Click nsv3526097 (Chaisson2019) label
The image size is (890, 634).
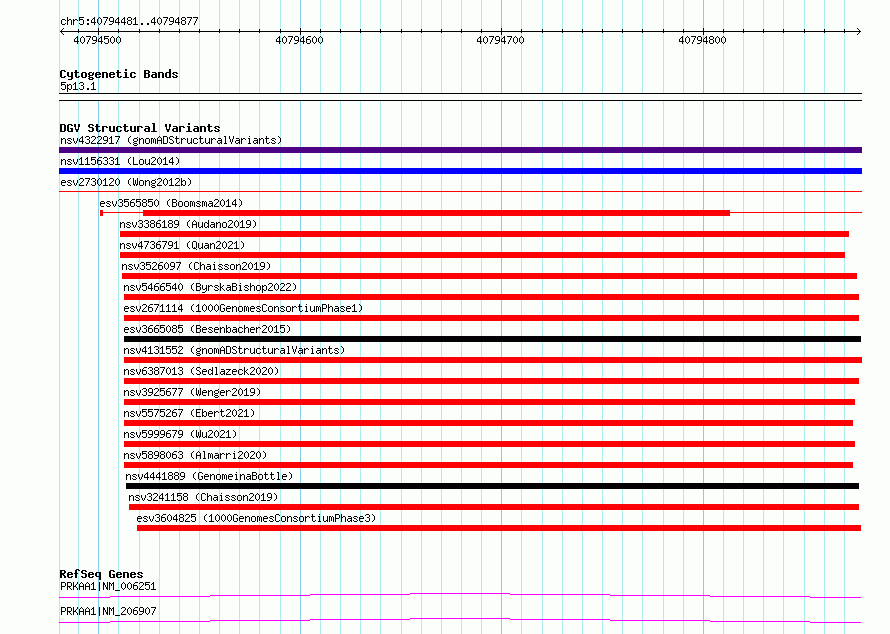[x=196, y=266]
